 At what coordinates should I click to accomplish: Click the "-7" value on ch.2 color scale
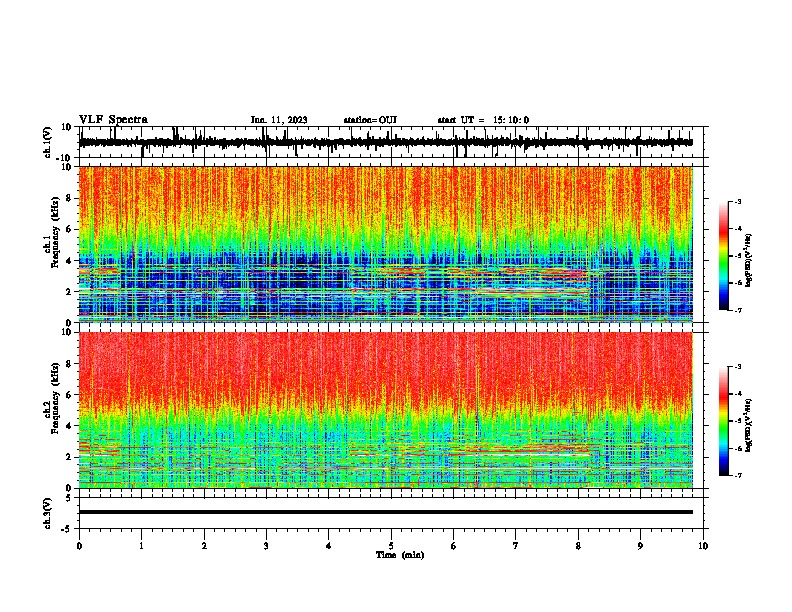(x=737, y=476)
